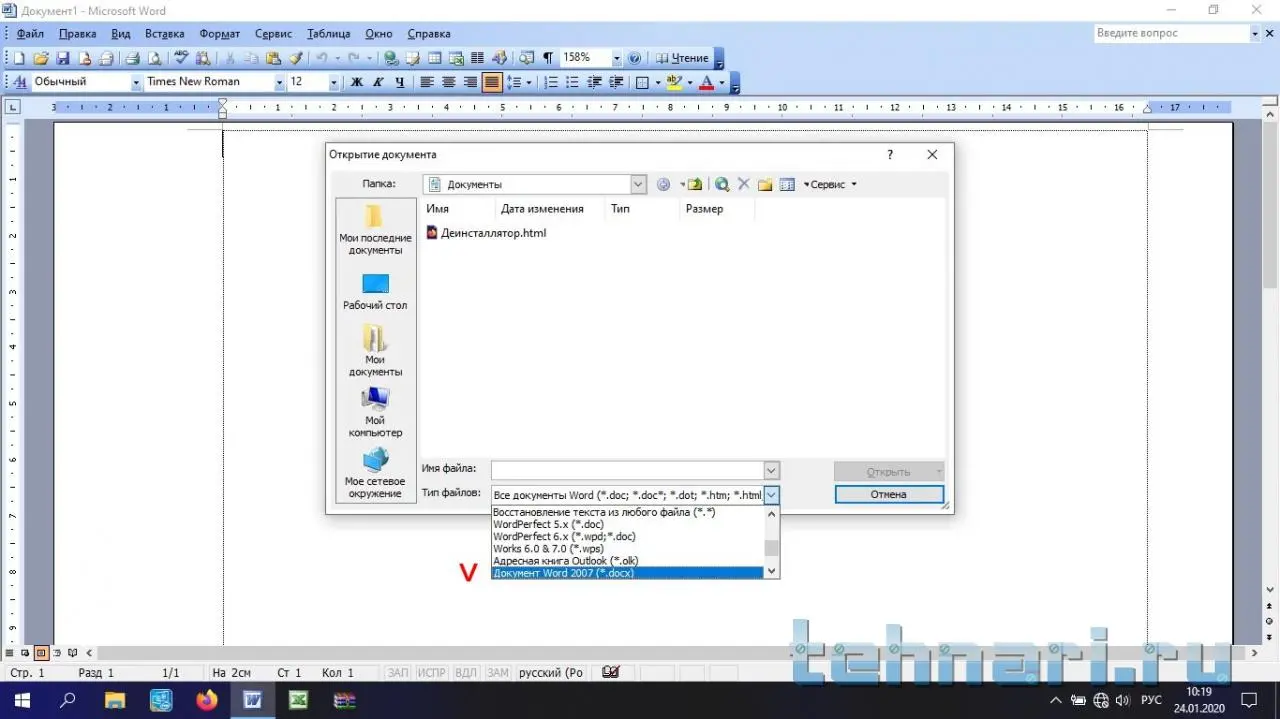Align text left
Viewport: 1280px width, 719px height.
[x=427, y=82]
